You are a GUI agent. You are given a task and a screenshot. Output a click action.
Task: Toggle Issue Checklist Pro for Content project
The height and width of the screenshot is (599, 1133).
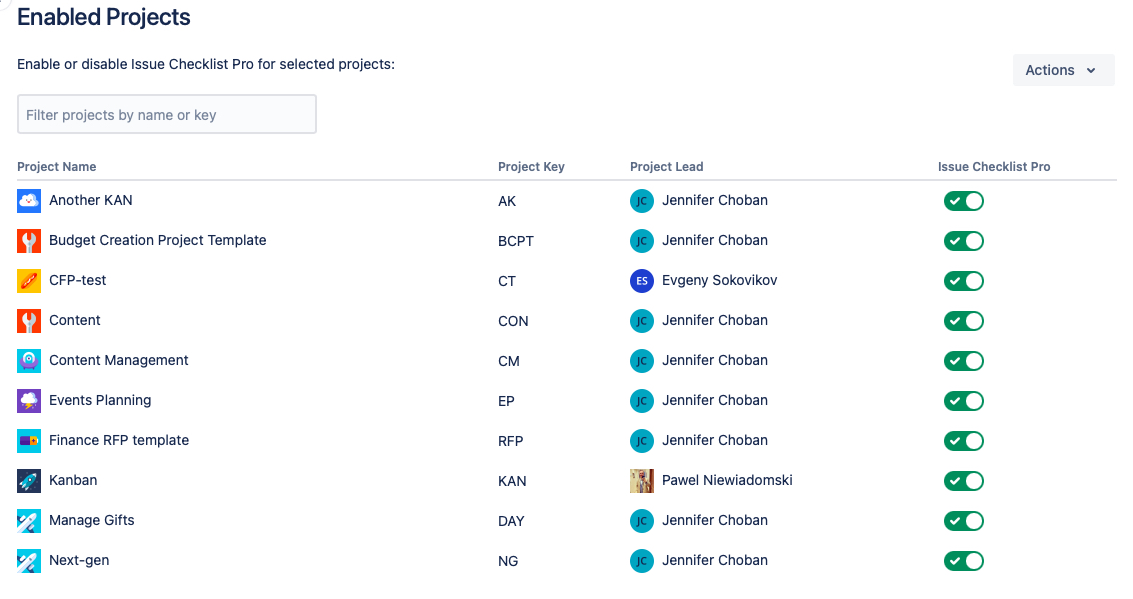coord(964,321)
